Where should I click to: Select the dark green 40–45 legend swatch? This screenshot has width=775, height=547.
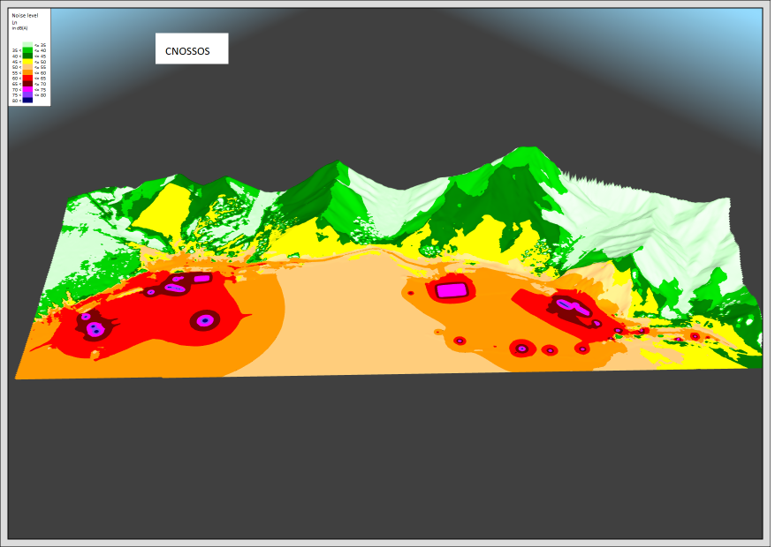coord(27,55)
